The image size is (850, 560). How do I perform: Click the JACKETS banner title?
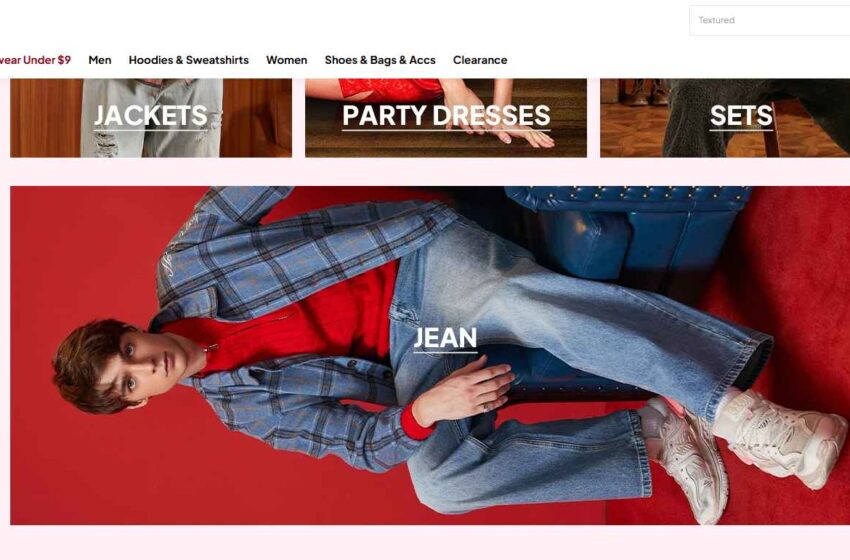click(151, 115)
